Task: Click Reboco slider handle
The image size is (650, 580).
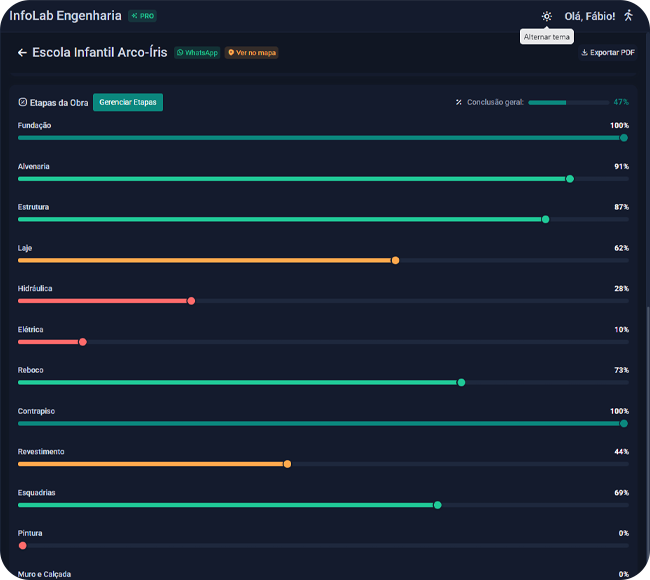Action: pos(461,383)
